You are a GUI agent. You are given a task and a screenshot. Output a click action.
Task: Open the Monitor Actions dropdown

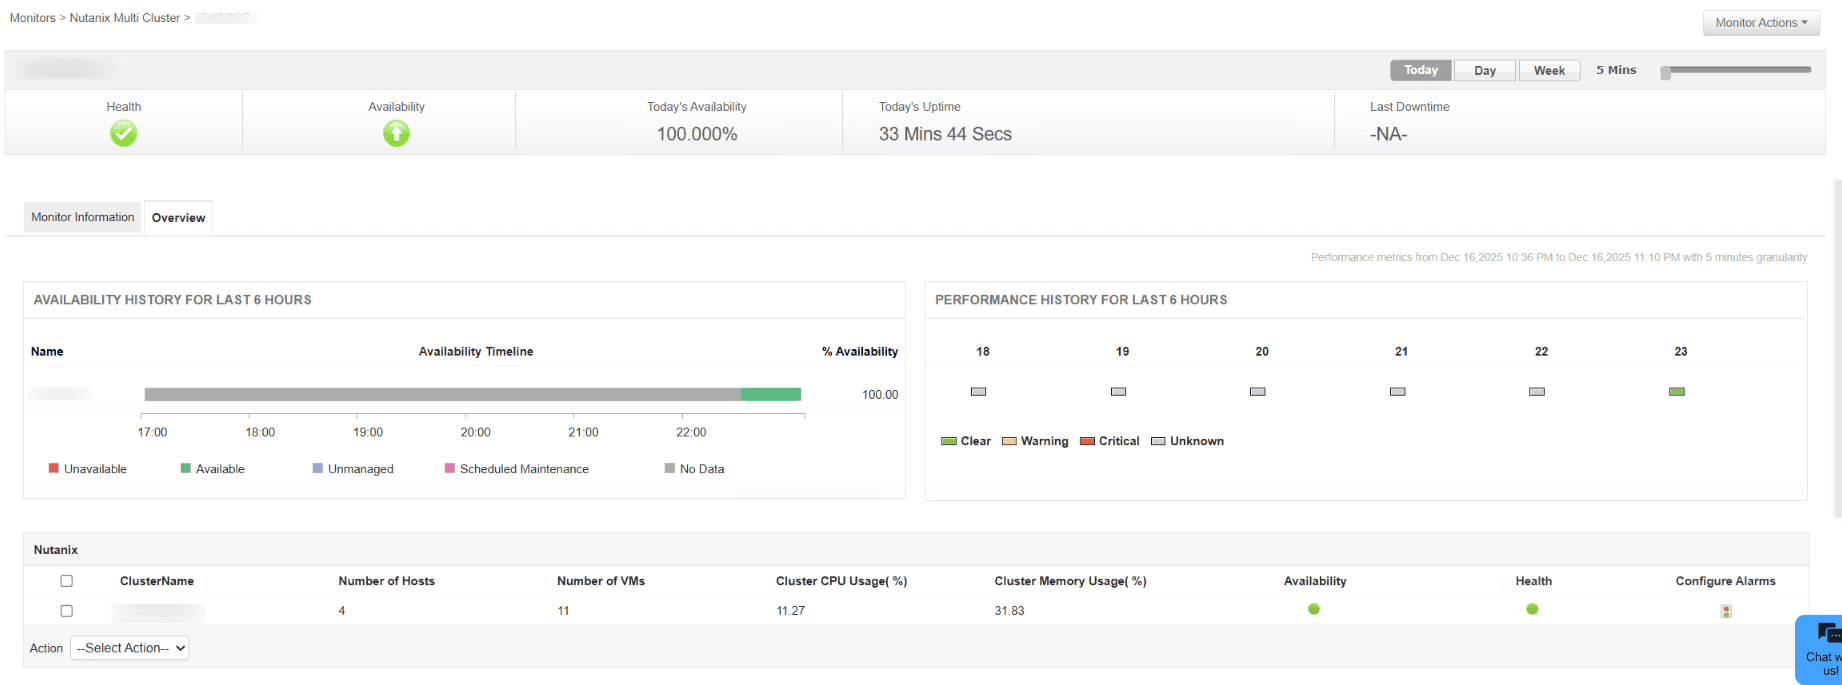[x=1761, y=23]
